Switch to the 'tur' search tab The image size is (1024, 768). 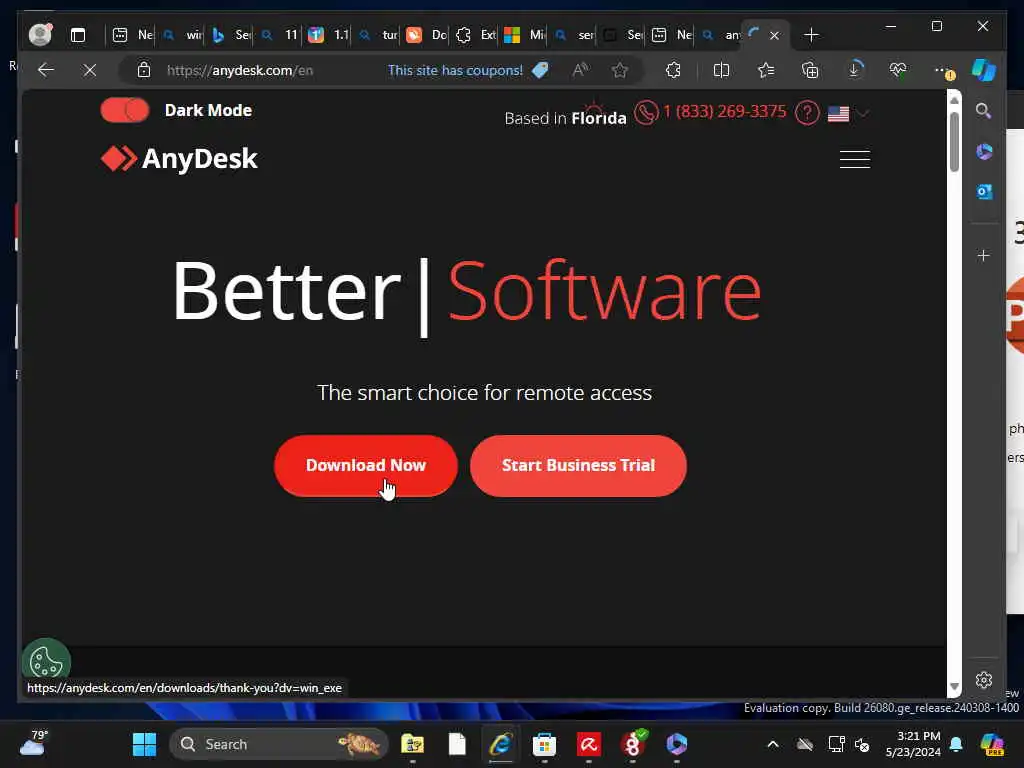(378, 35)
